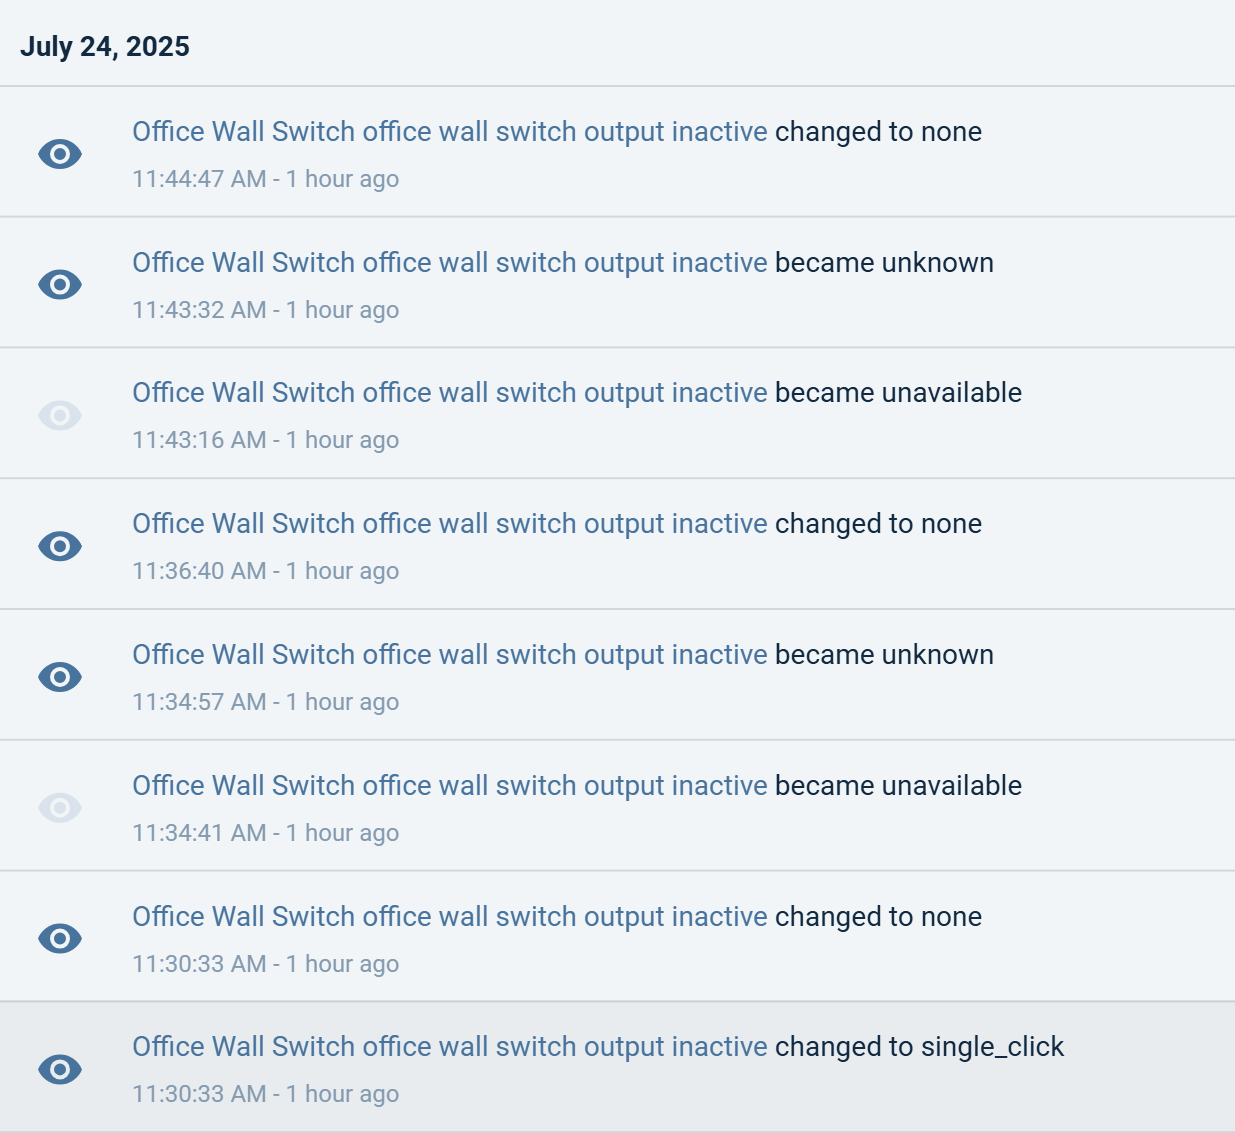This screenshot has height=1133, width=1235.
Task: Open the entity link in the 11:44:47 AM entry
Action: point(450,132)
